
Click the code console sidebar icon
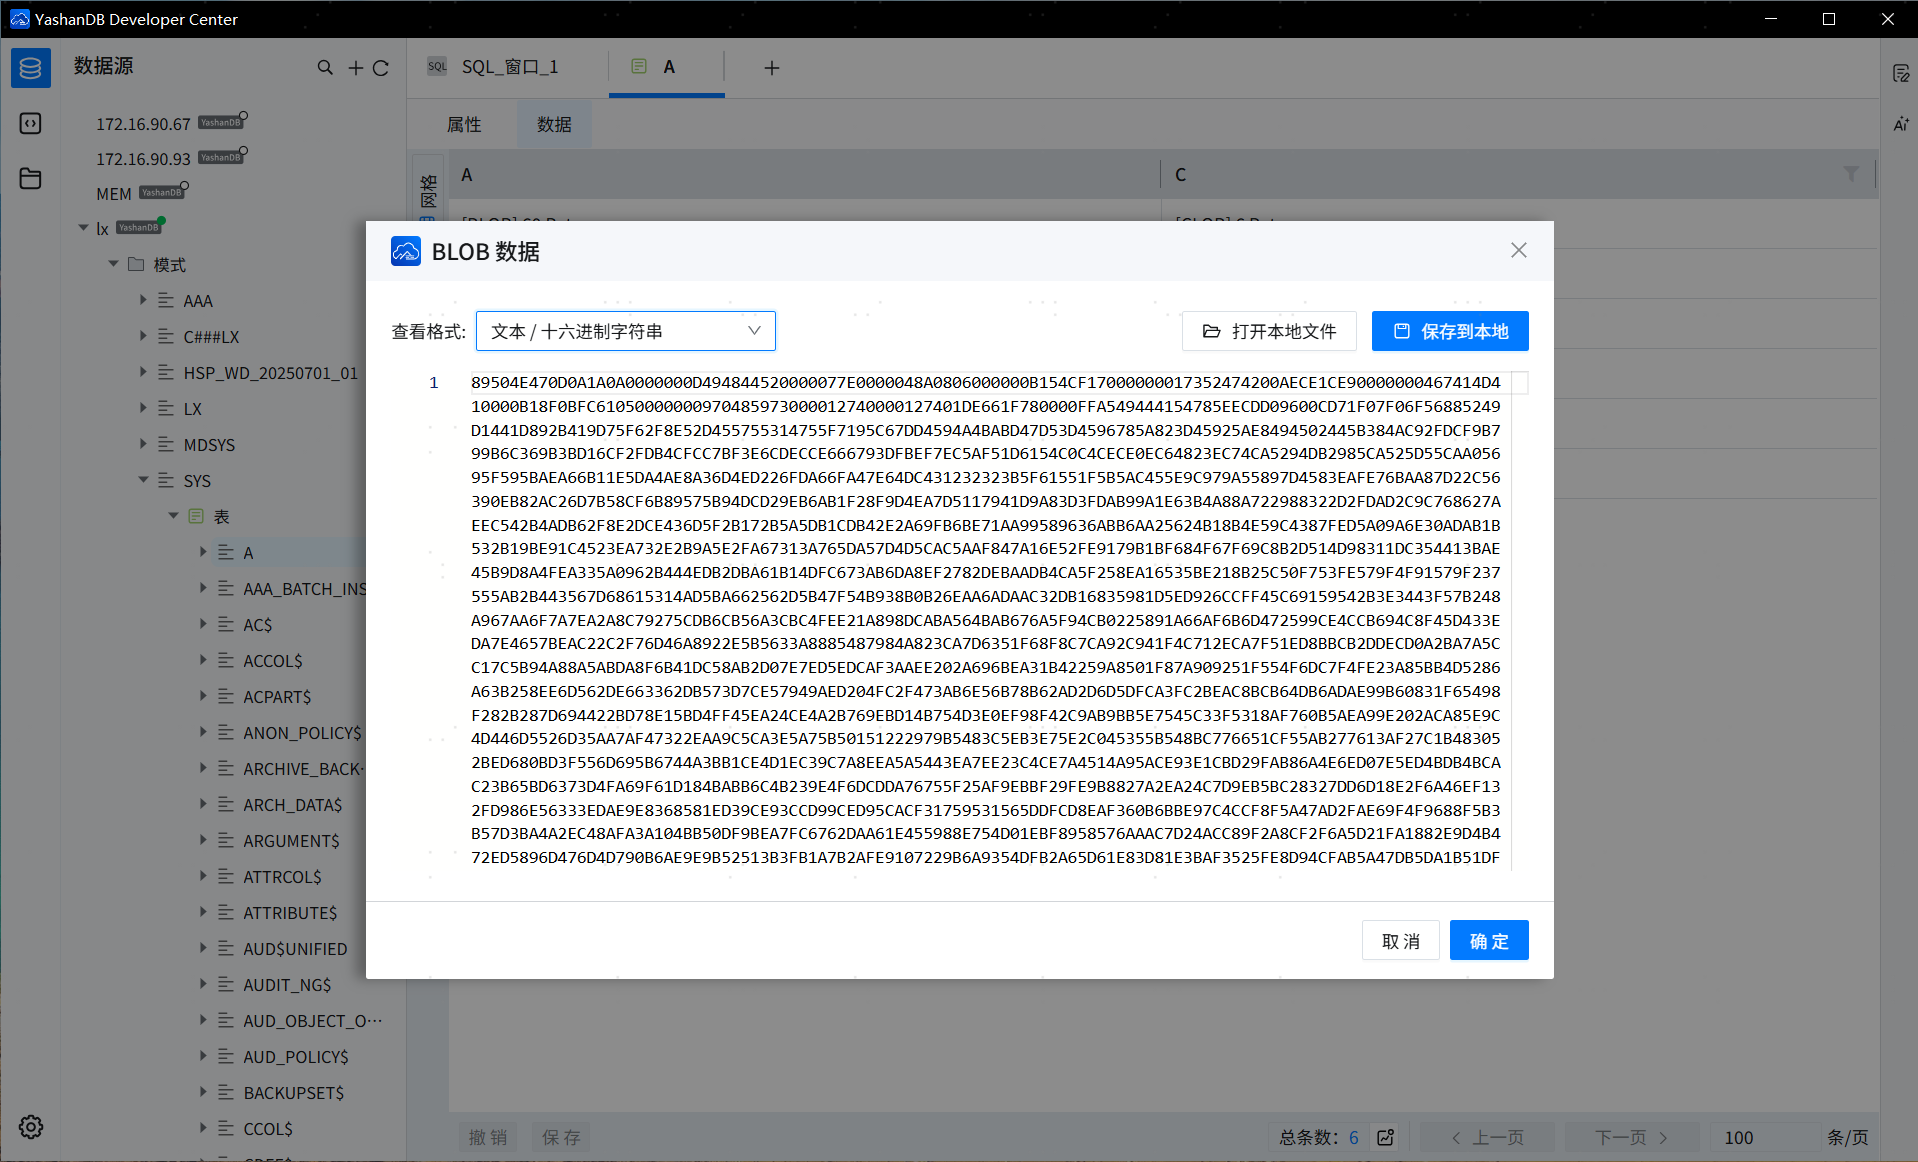tap(30, 123)
